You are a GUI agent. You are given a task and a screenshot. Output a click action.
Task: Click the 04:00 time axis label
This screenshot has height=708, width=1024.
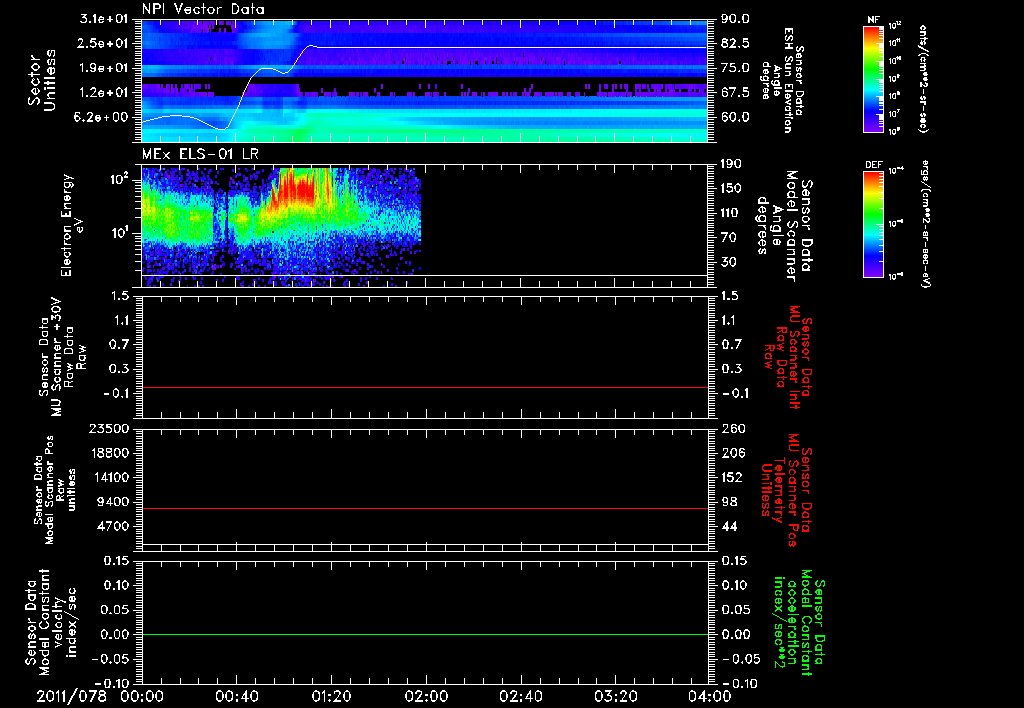[710, 696]
